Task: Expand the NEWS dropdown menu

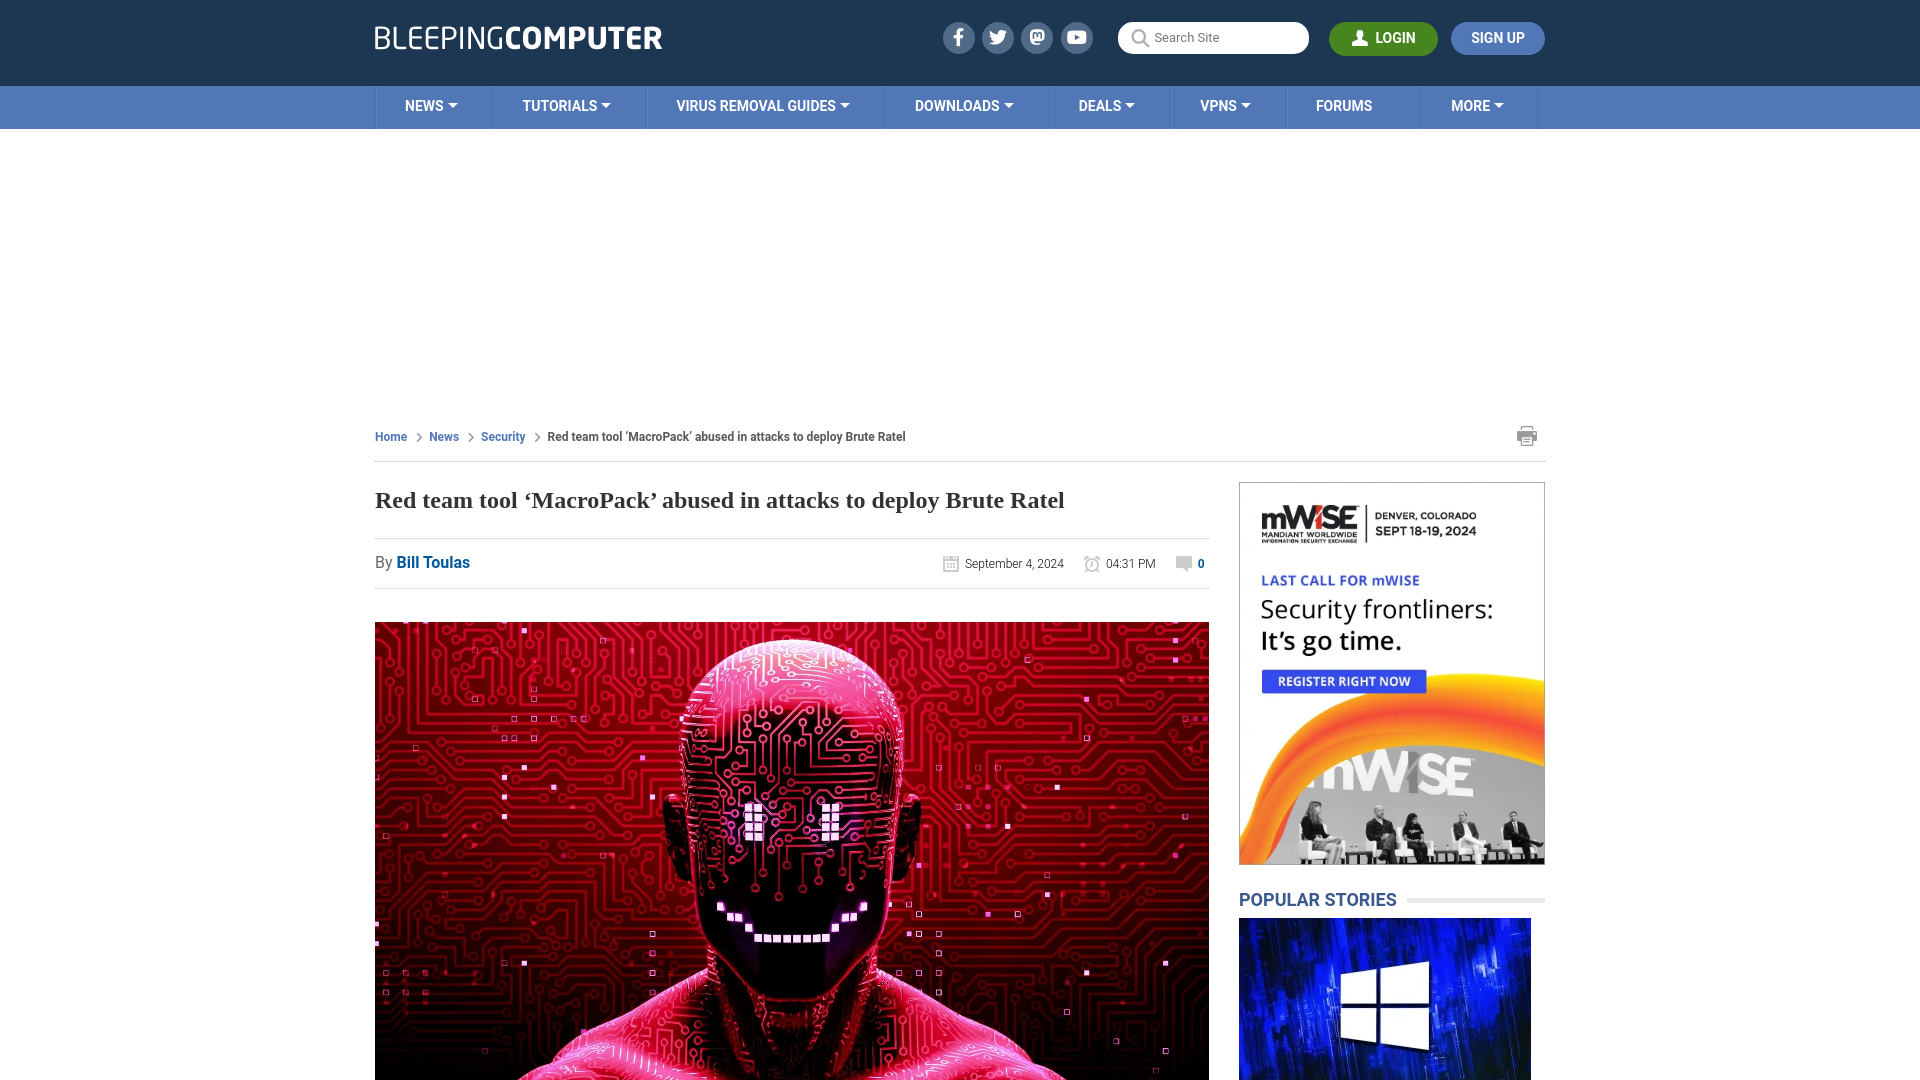Action: pos(431,105)
